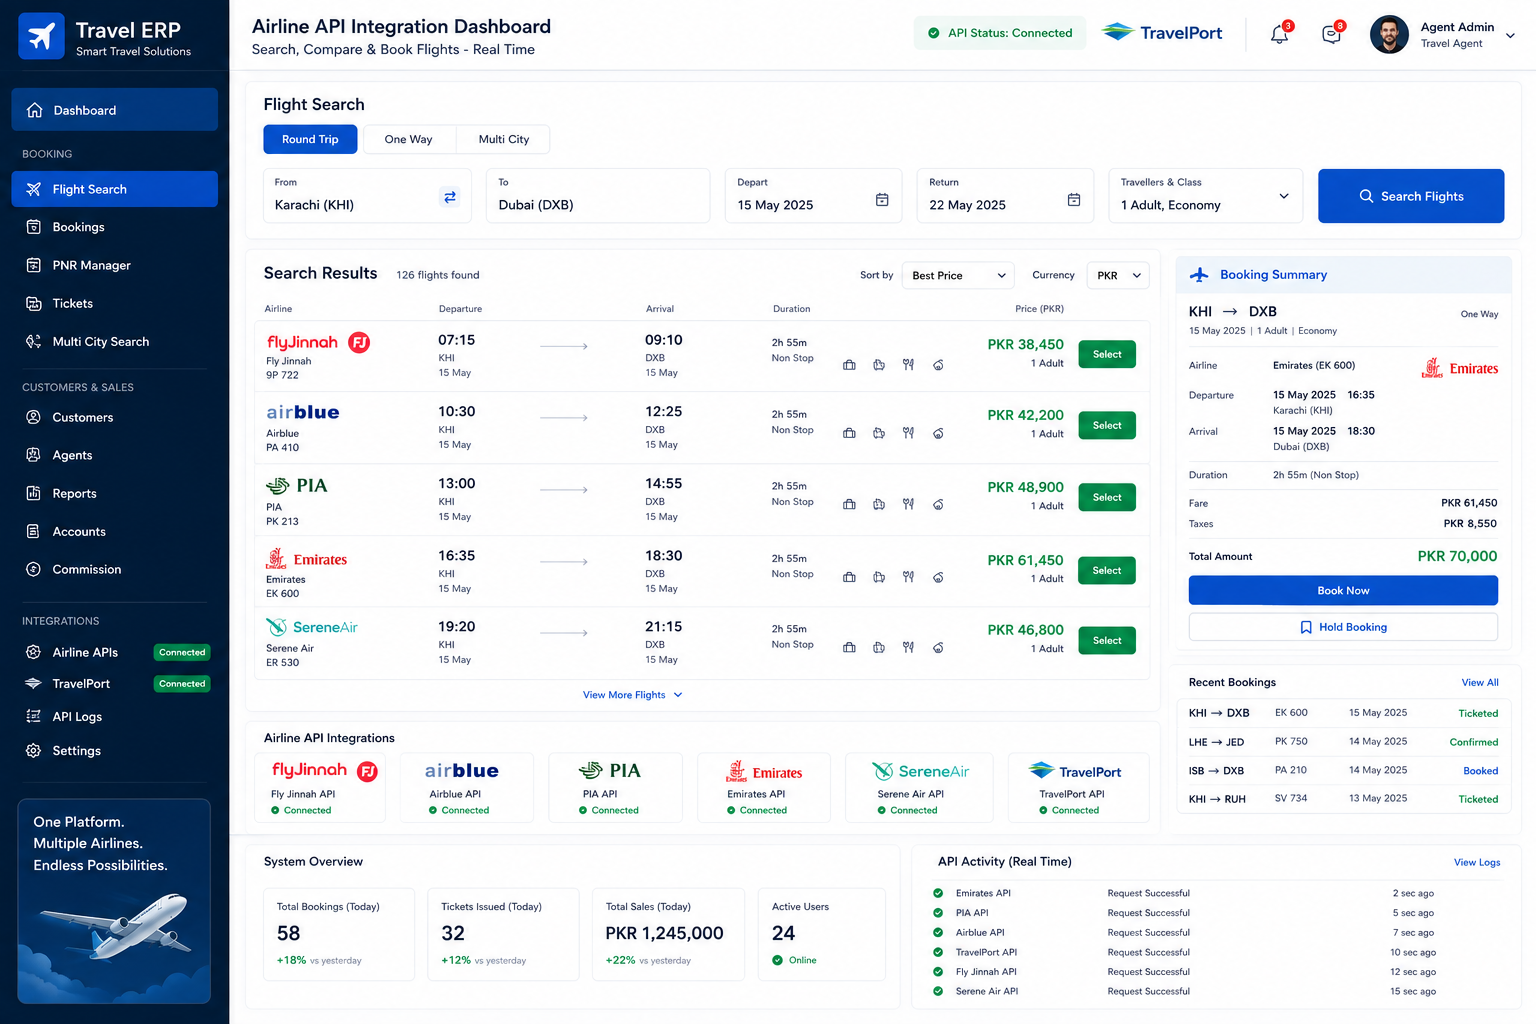This screenshot has width=1536, height=1024.
Task: Click the From Karachi (KHI) field
Action: pos(365,196)
